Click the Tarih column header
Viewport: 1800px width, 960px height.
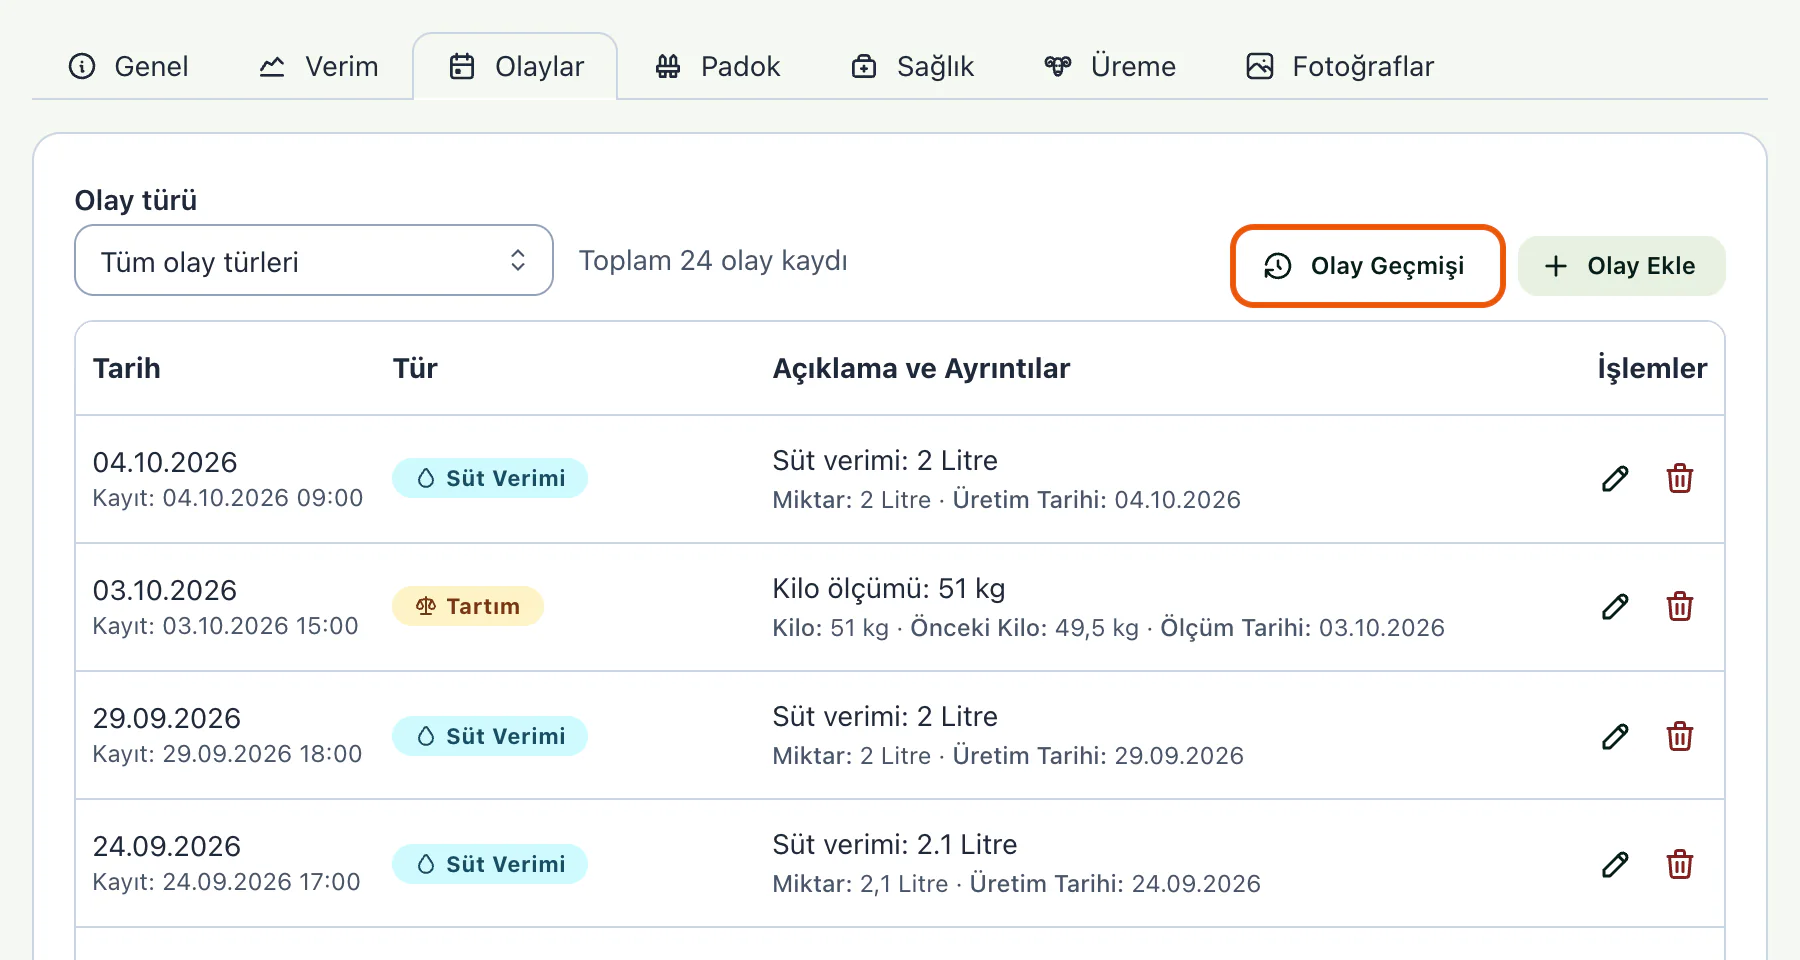pyautogui.click(x=127, y=368)
